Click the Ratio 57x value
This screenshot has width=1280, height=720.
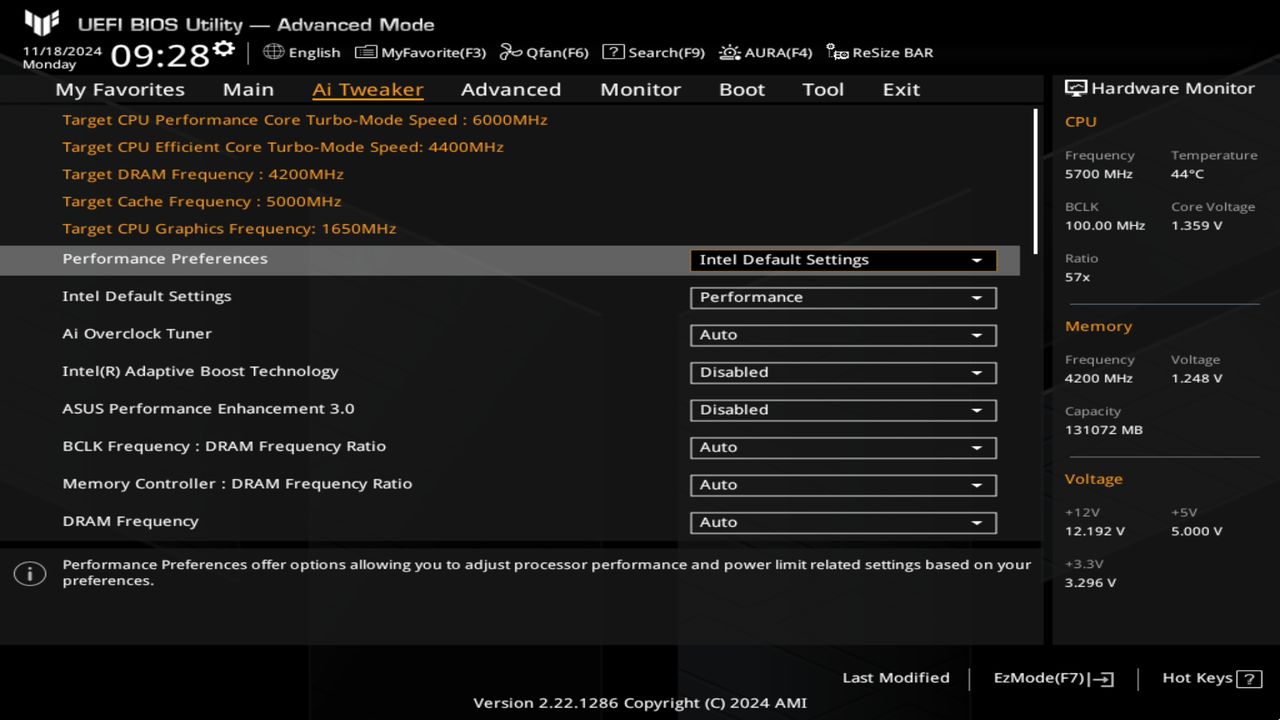pyautogui.click(x=1077, y=277)
